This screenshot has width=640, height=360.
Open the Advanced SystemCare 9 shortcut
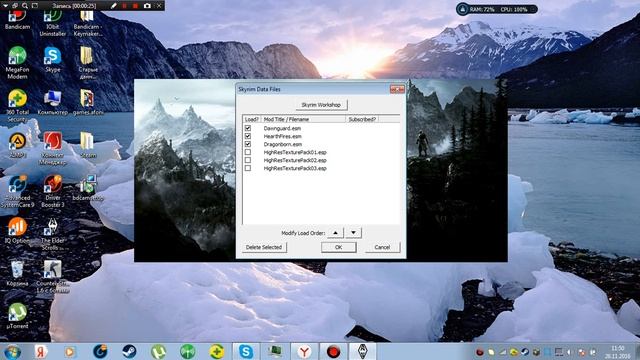pos(17,191)
